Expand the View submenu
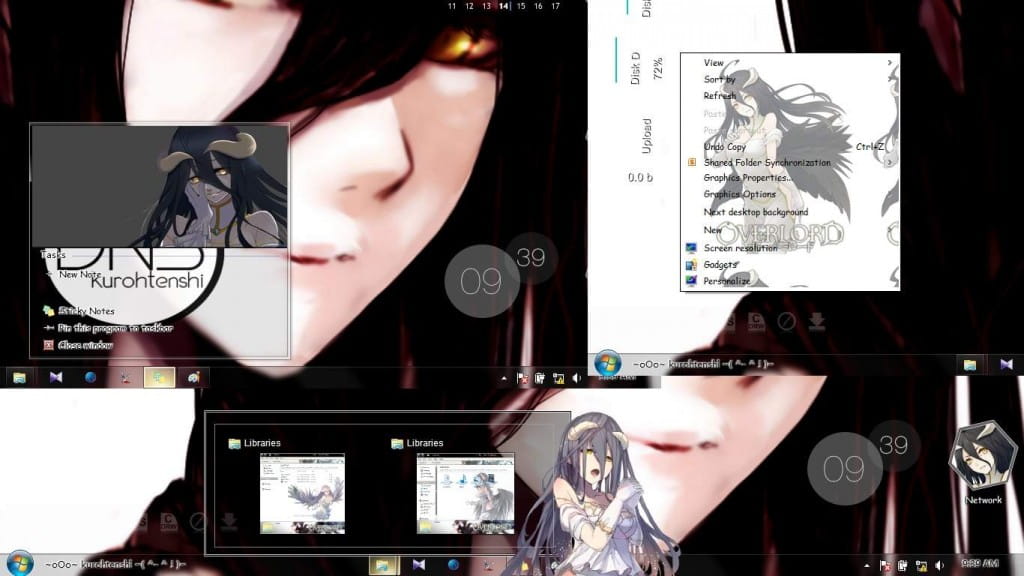Screen dimensions: 1024x576 [714, 62]
